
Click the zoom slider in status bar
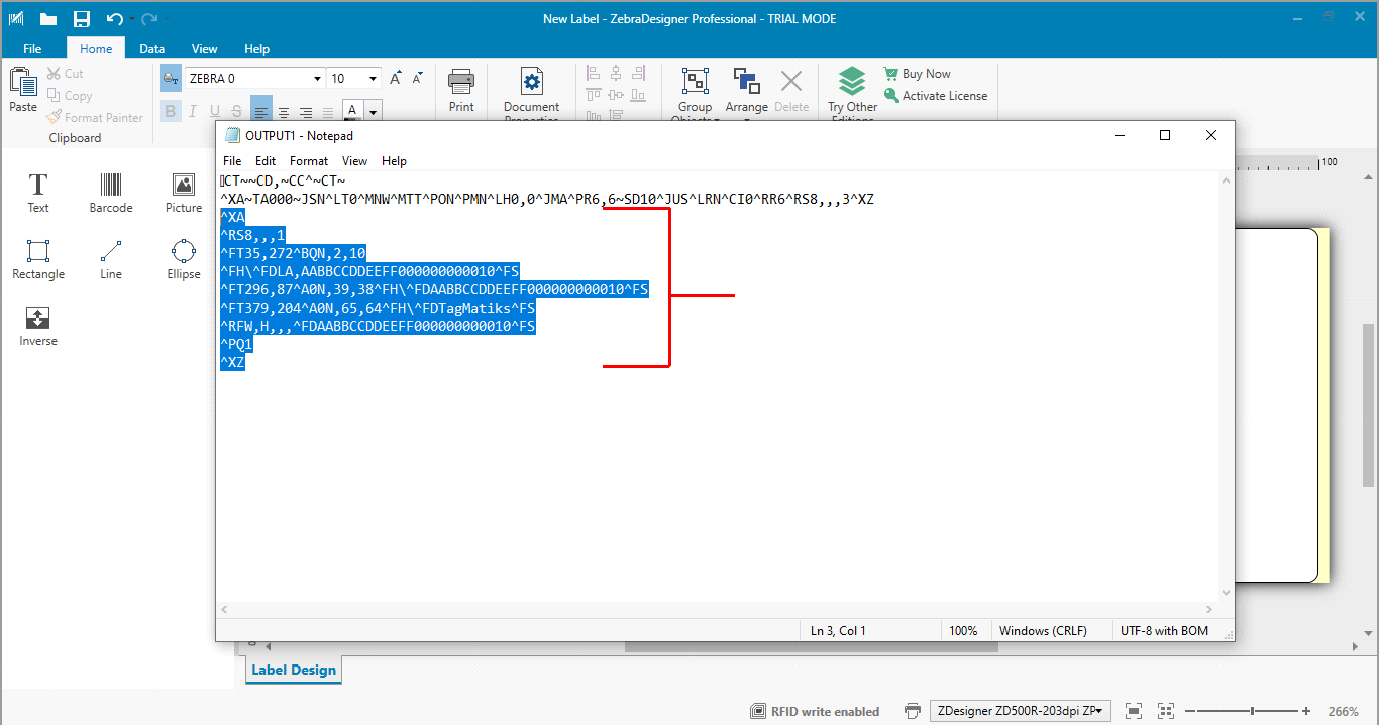coord(1249,711)
